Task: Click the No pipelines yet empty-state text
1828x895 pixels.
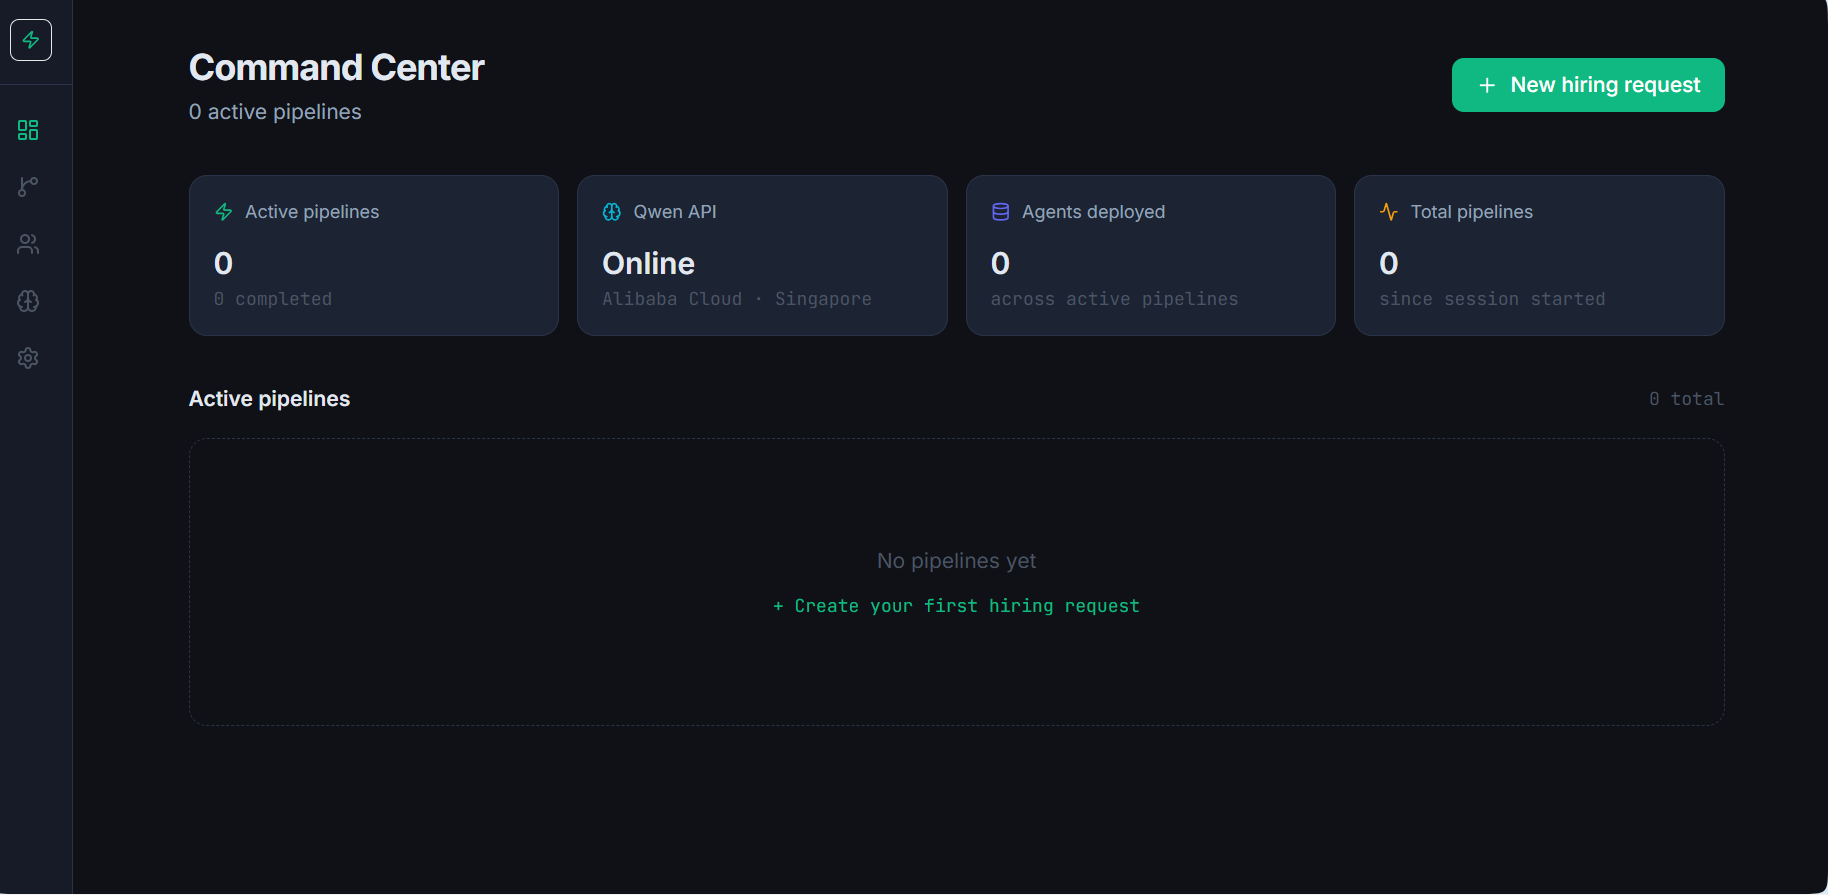Action: point(957,561)
